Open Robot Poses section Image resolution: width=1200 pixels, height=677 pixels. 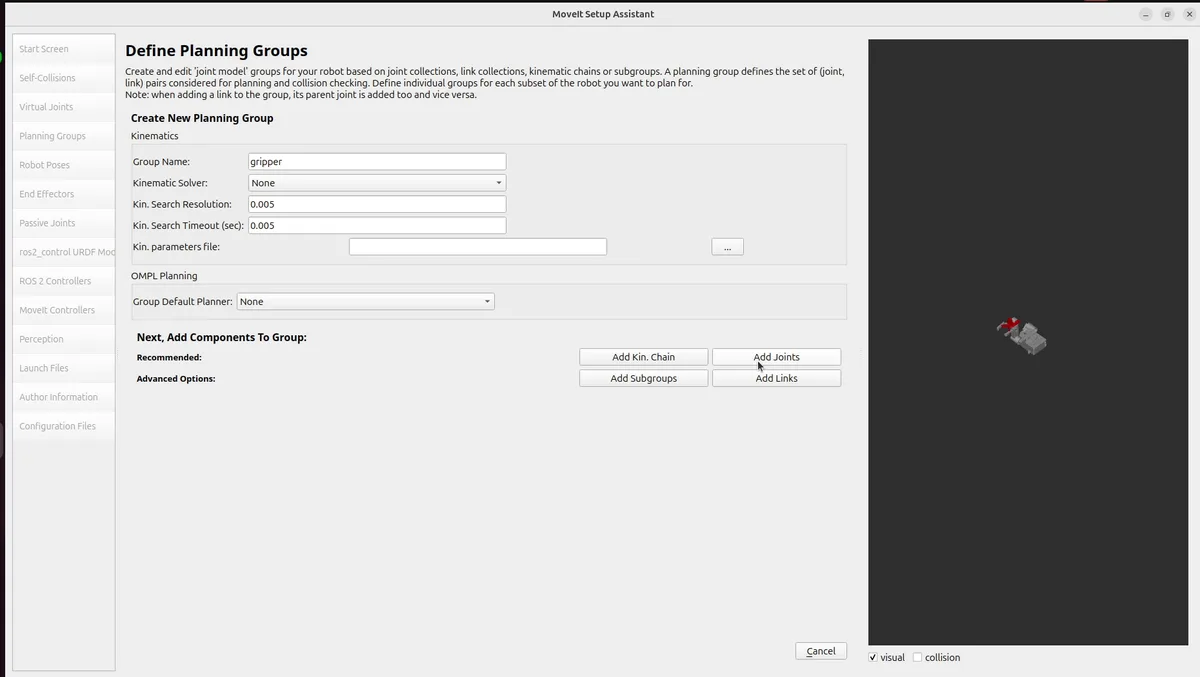pos(64,165)
